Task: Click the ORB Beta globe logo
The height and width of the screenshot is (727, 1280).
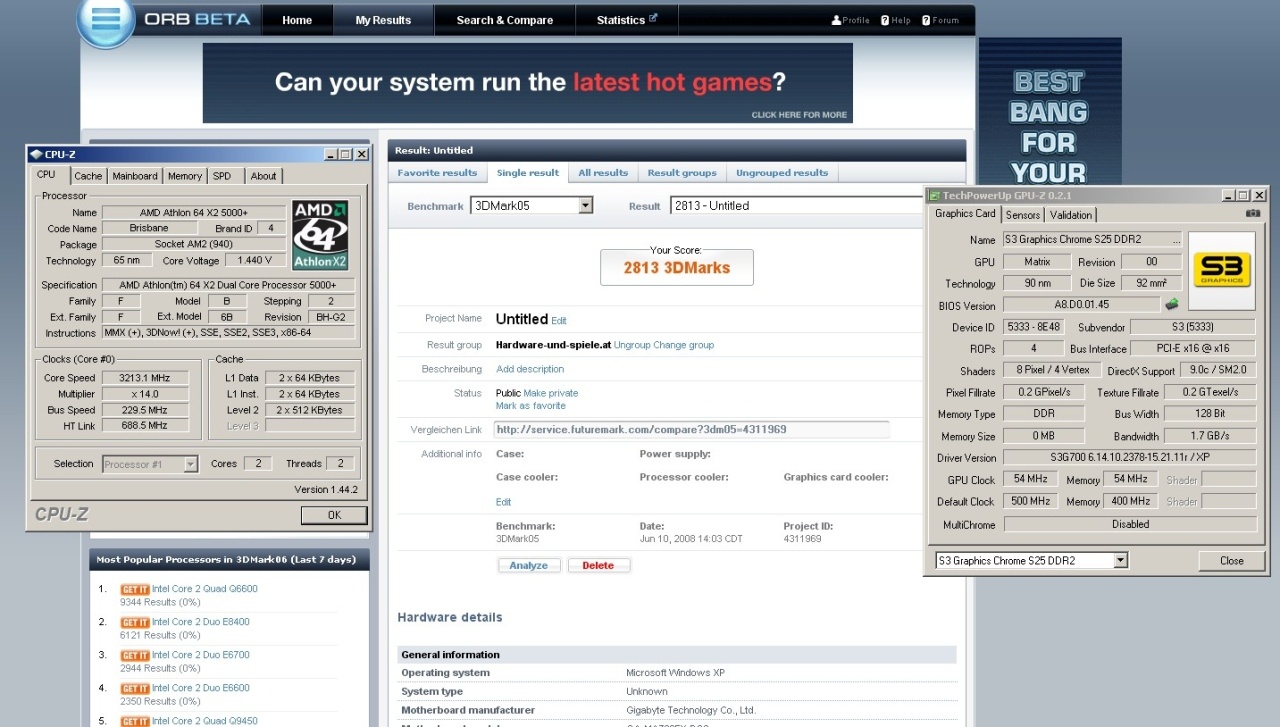Action: pos(106,22)
